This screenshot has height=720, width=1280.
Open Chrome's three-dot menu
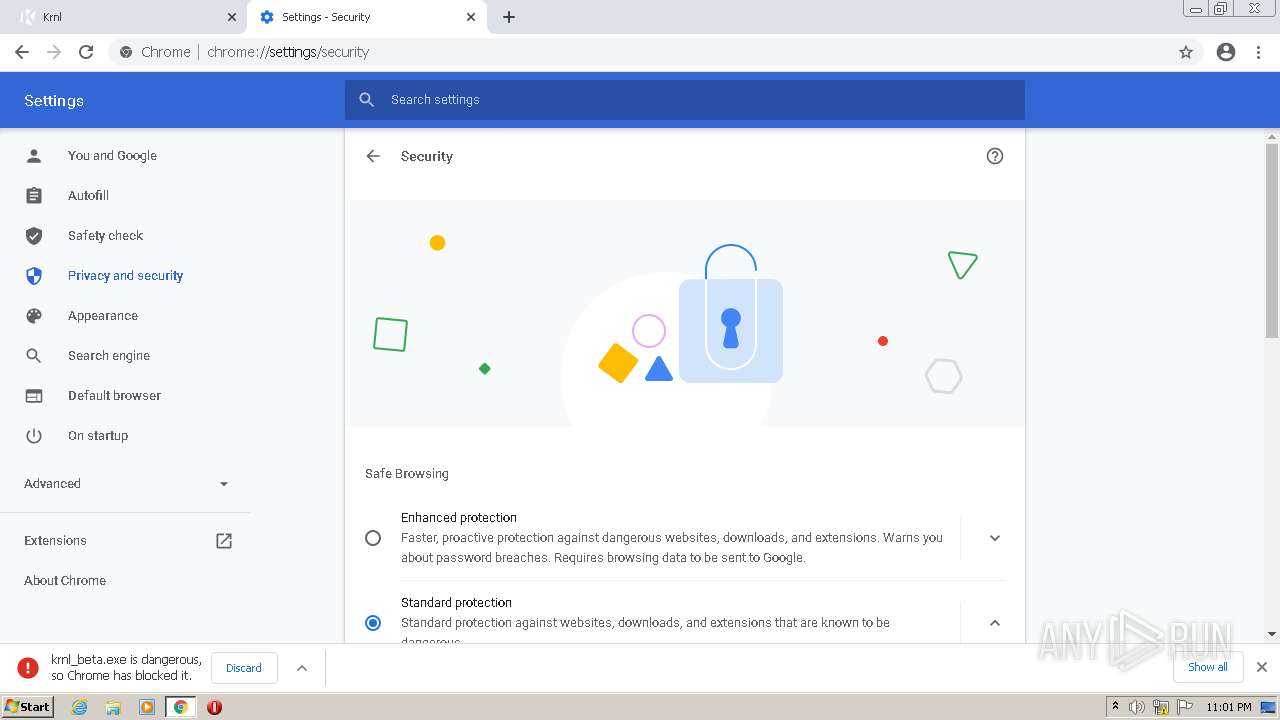click(1259, 52)
